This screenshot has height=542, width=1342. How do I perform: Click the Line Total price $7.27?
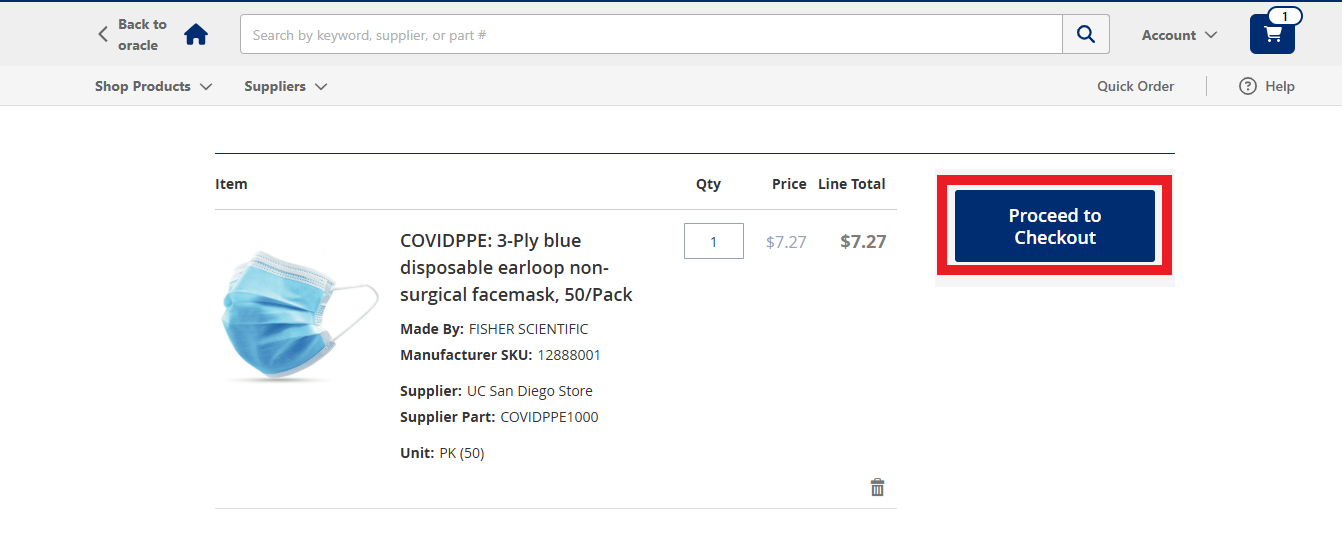point(863,241)
